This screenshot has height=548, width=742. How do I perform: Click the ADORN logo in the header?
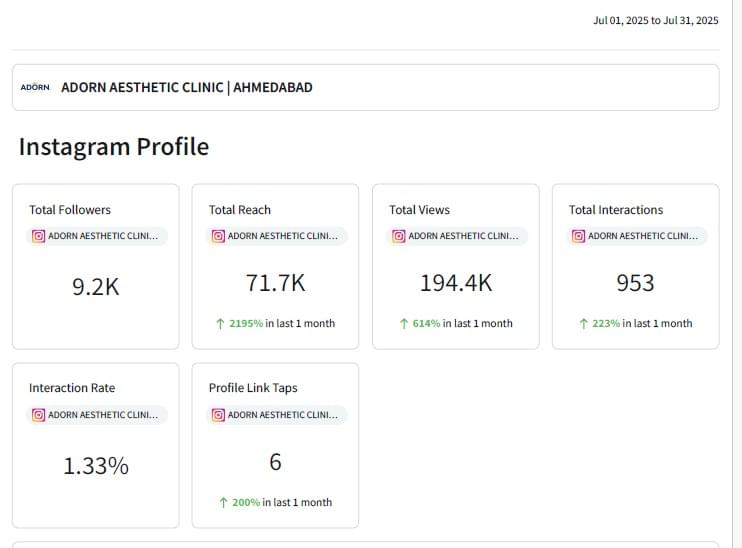point(35,88)
